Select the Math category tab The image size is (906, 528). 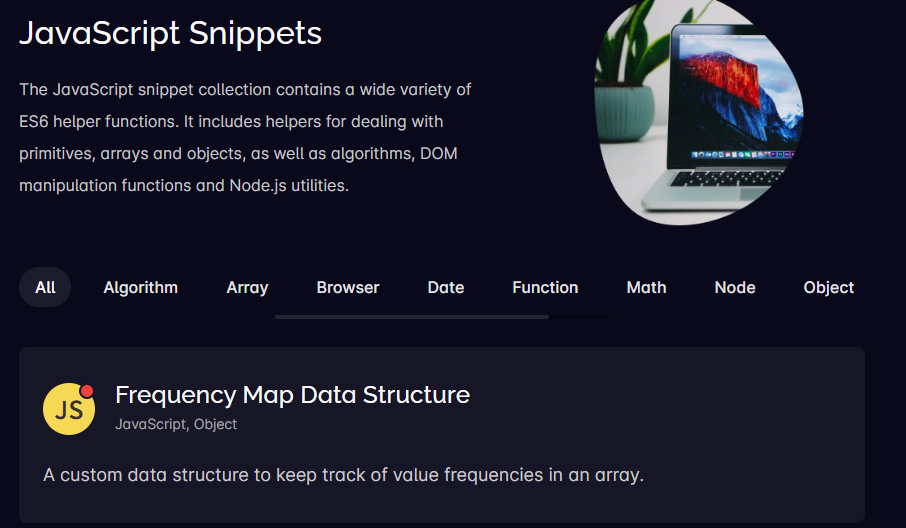(x=646, y=287)
